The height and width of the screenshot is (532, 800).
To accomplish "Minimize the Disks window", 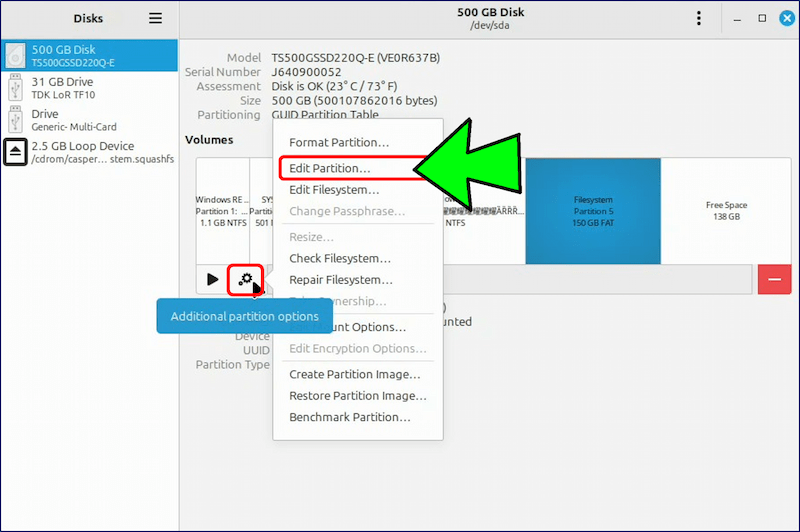I will coord(737,19).
